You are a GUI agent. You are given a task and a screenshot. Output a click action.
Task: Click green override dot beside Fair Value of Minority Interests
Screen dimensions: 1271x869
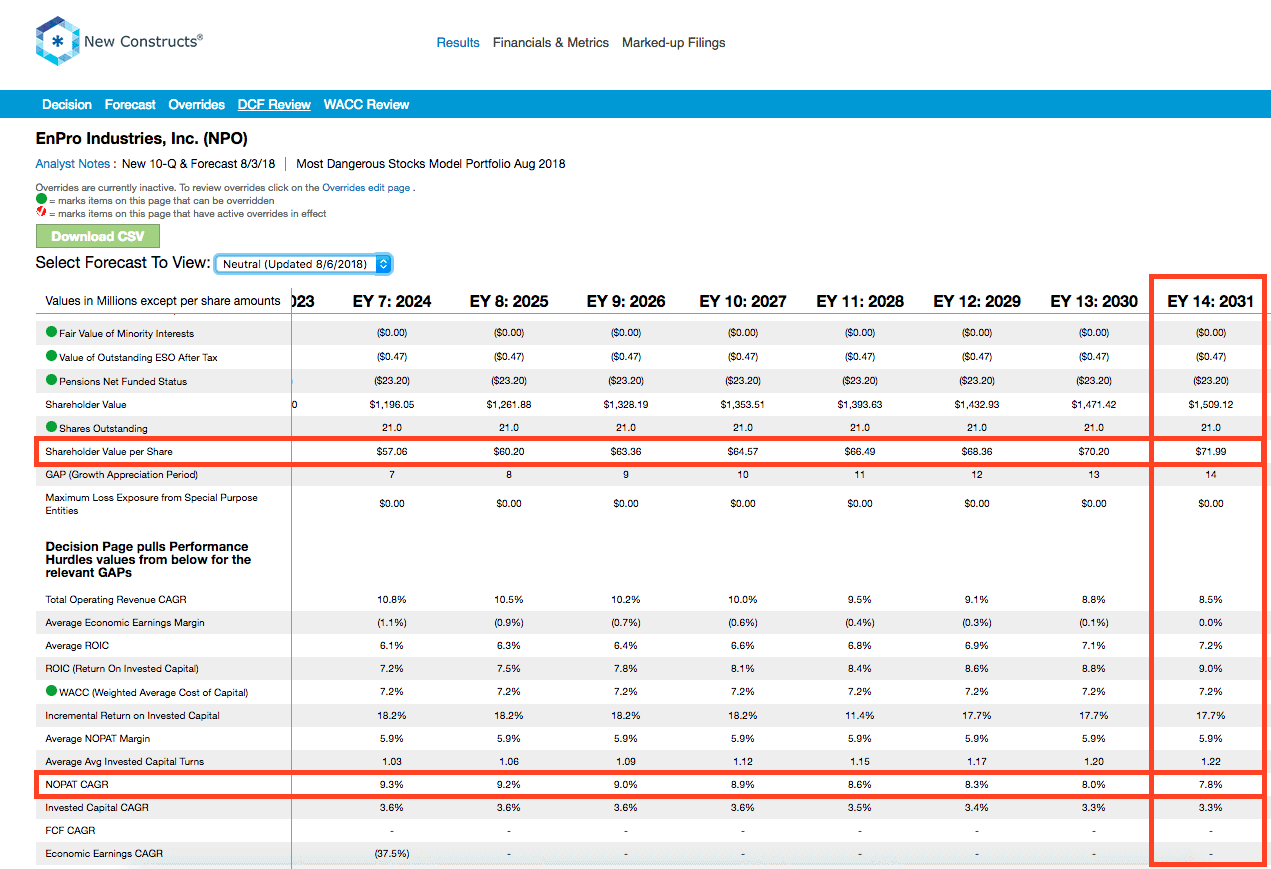pyautogui.click(x=51, y=332)
